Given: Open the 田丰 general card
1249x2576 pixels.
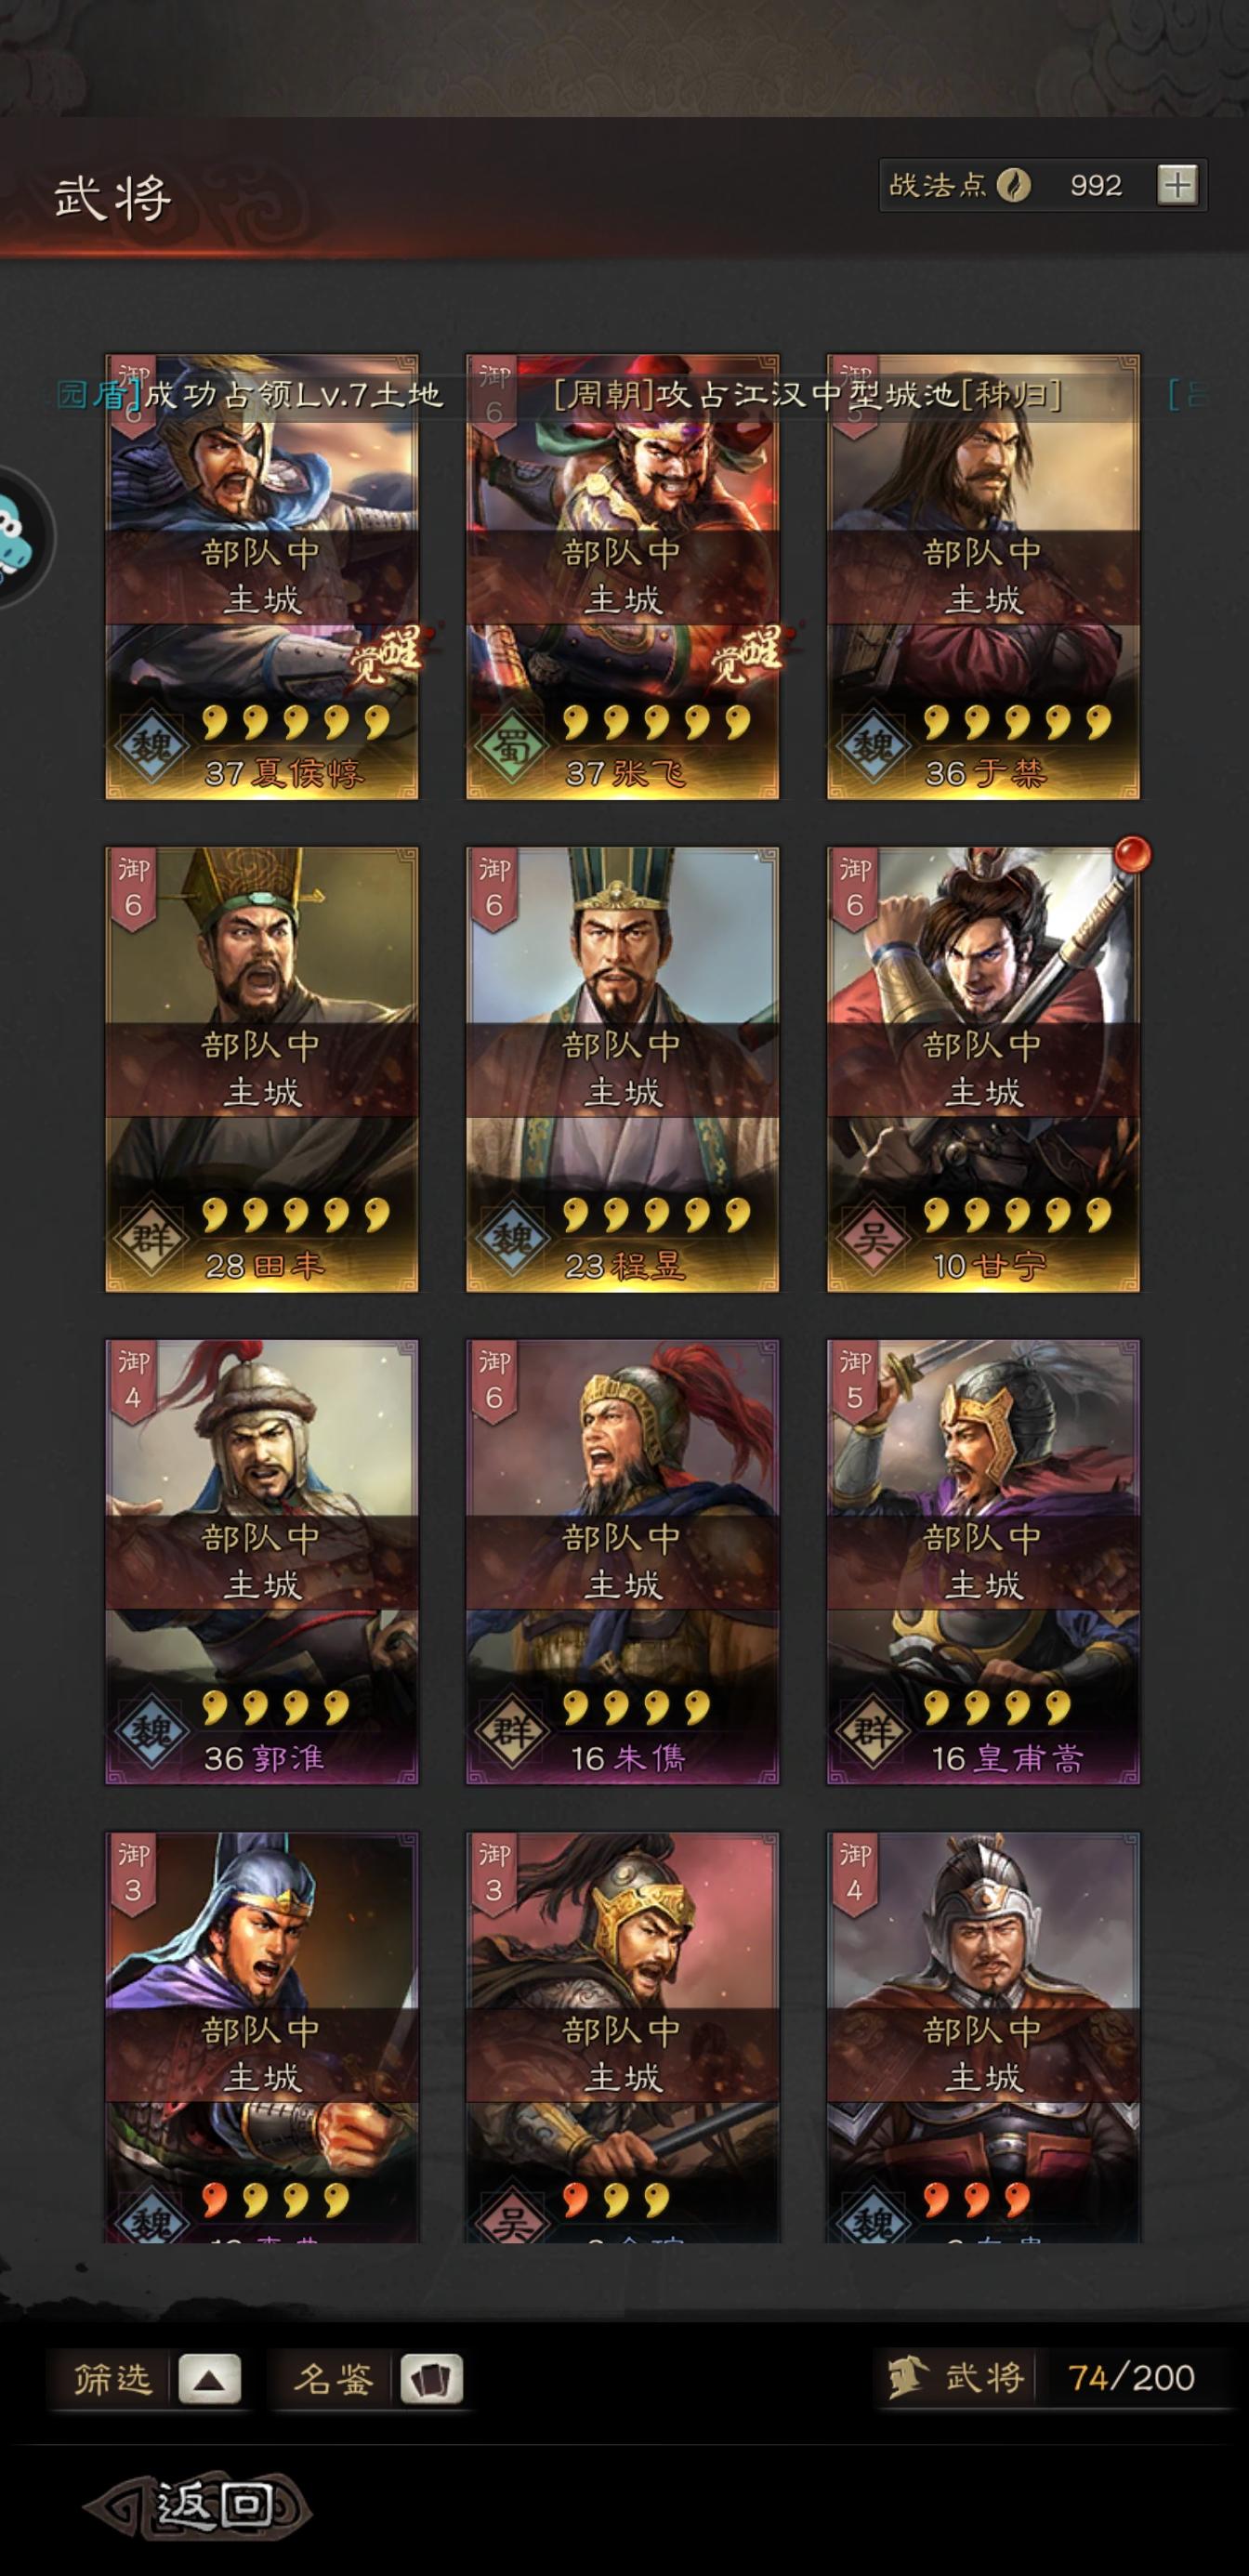Looking at the screenshot, I should pos(262,1070).
